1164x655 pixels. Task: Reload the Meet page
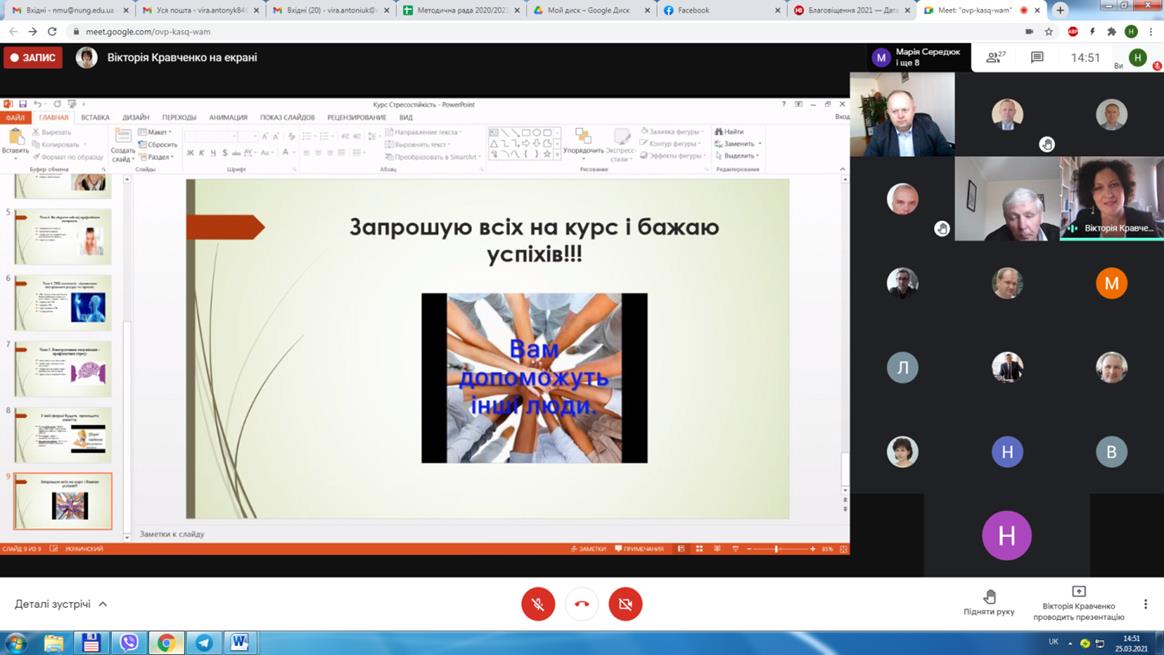click(x=52, y=32)
